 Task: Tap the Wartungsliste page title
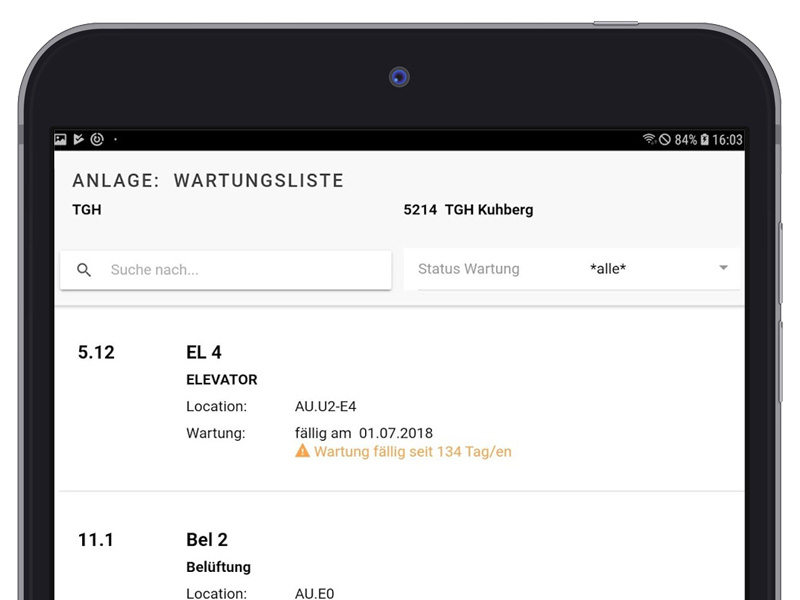click(x=259, y=181)
